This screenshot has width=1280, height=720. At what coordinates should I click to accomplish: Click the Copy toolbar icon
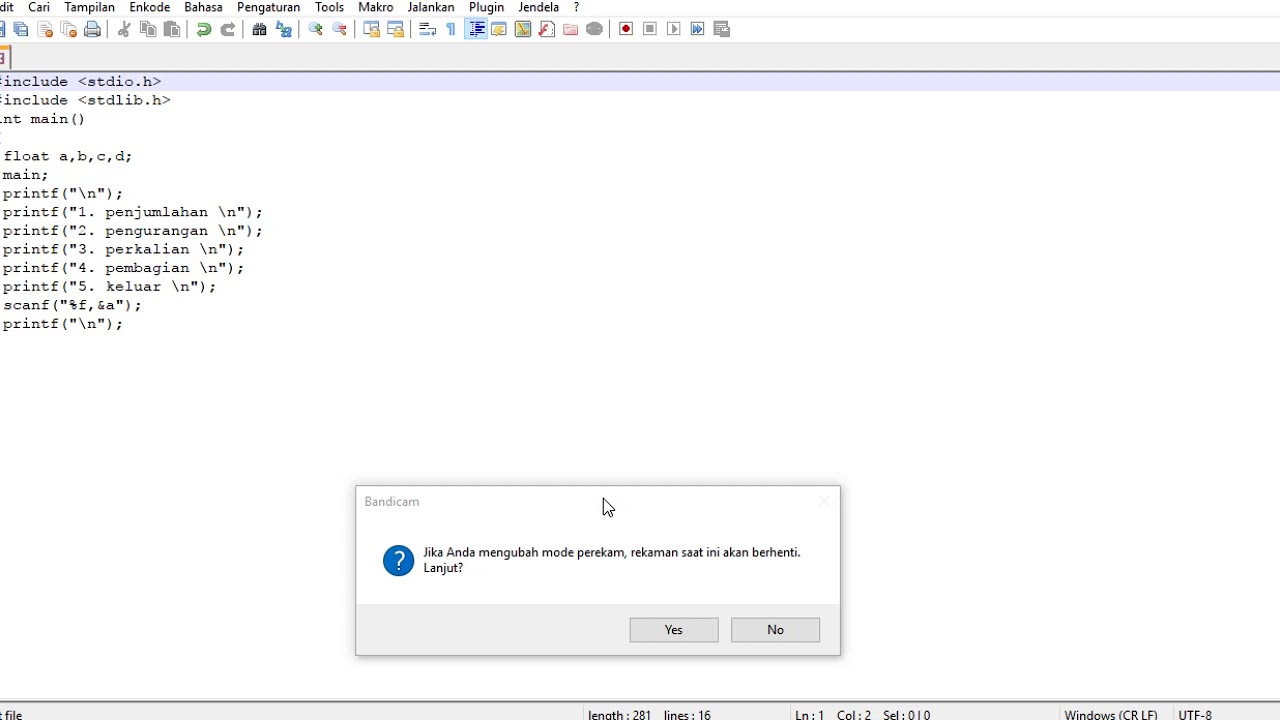coord(148,29)
